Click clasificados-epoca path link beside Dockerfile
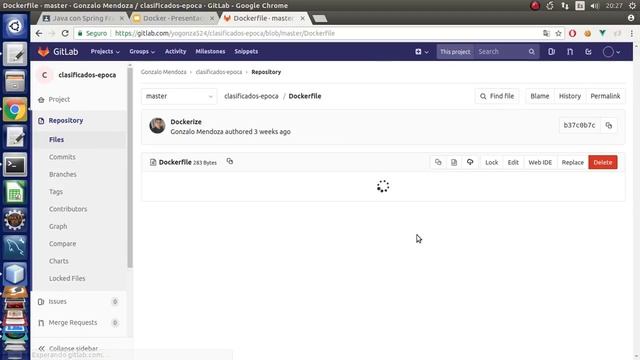Viewport: 640px width, 360px height. (x=251, y=96)
